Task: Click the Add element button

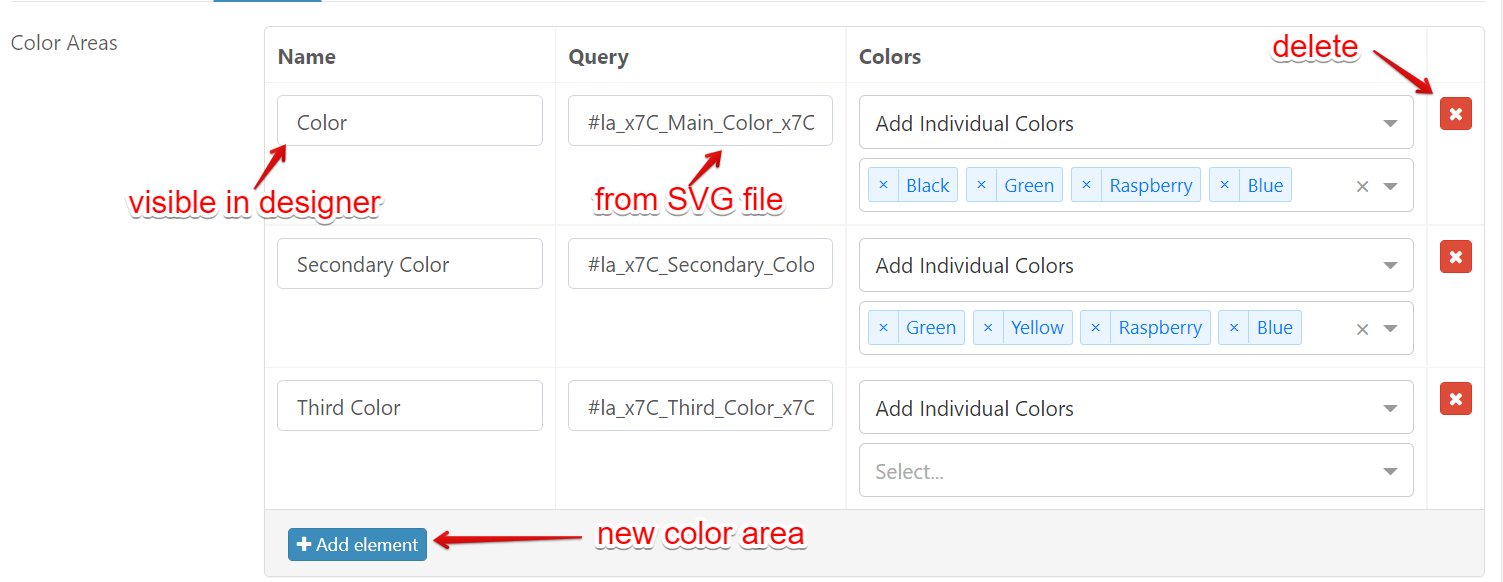Action: pyautogui.click(x=357, y=544)
